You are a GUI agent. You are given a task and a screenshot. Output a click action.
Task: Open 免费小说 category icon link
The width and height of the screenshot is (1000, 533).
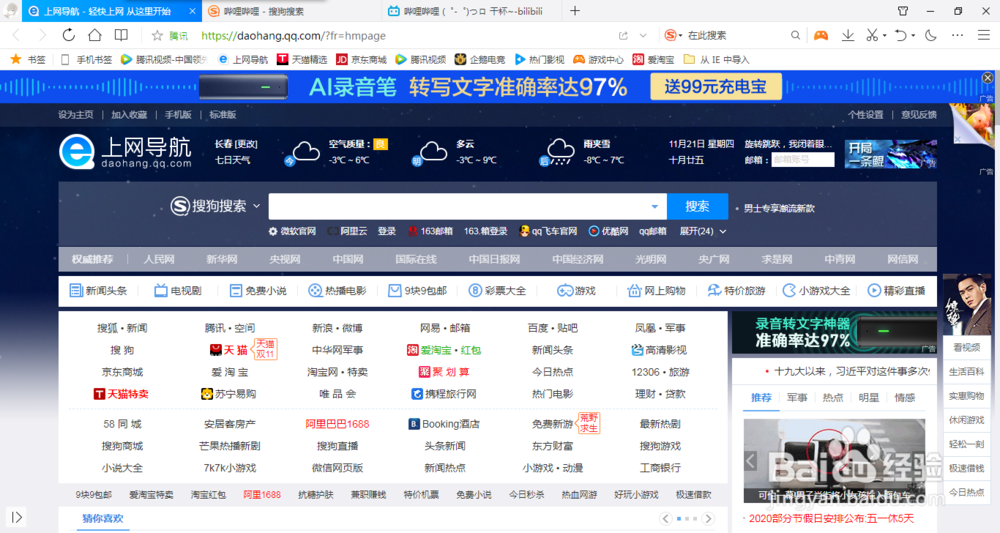coord(258,291)
